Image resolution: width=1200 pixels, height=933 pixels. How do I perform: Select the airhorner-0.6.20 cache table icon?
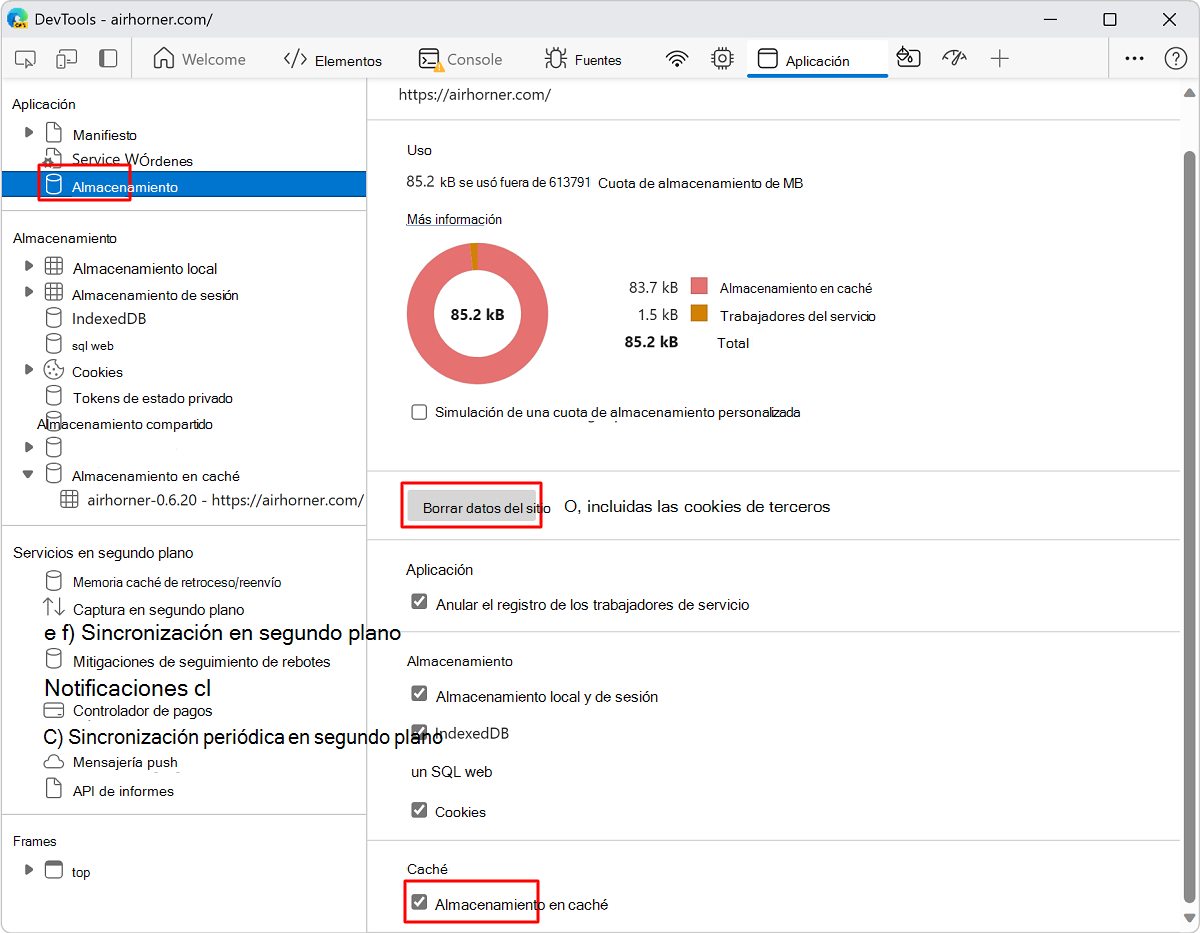[69, 499]
